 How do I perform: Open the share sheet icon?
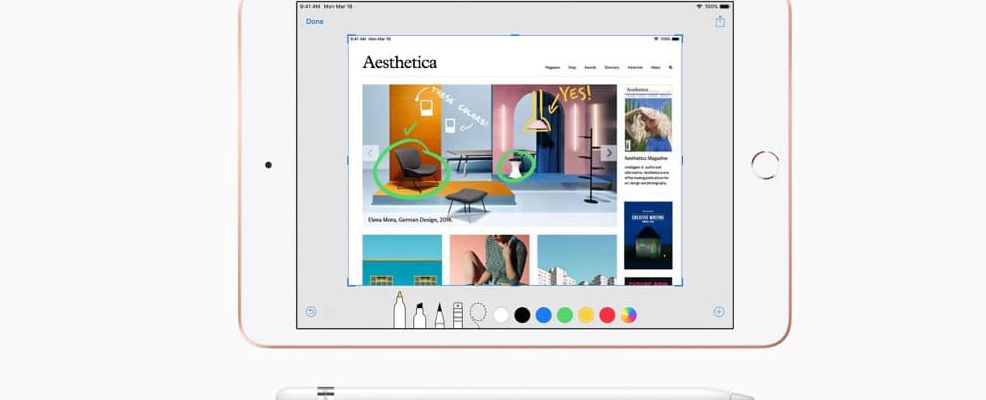[720, 21]
